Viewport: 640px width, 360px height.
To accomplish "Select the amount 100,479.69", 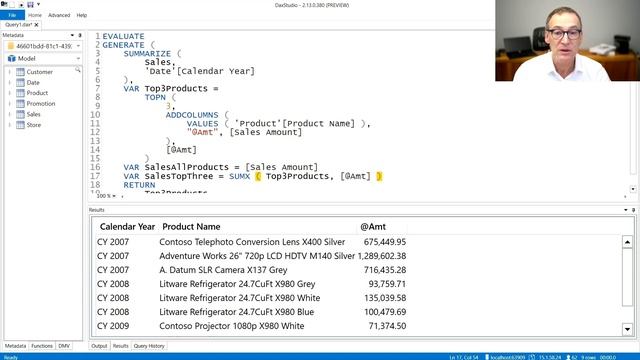I will point(385,312).
